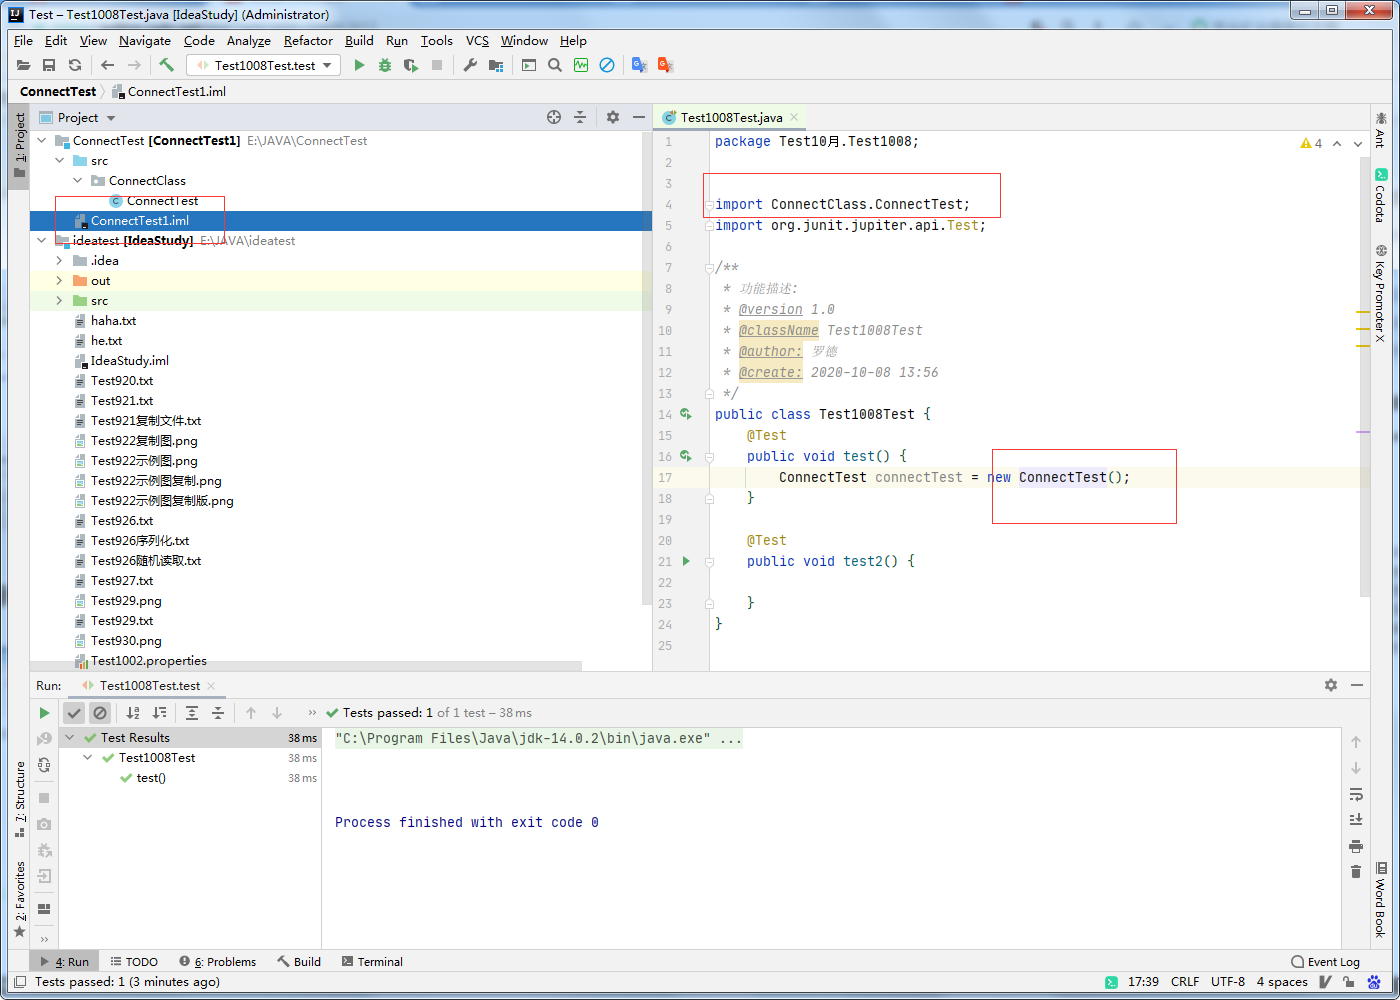Open the Analyze menu
The height and width of the screenshot is (1000, 1400).
[248, 41]
